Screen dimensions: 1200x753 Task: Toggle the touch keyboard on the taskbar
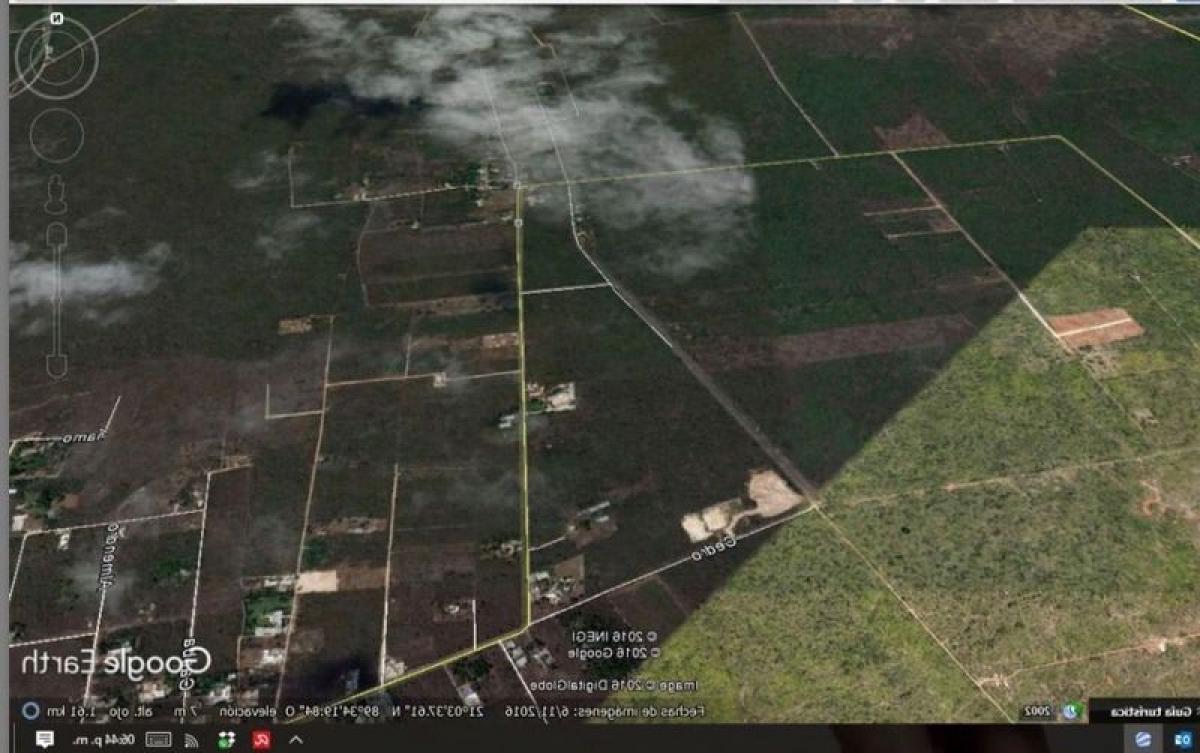(x=157, y=740)
